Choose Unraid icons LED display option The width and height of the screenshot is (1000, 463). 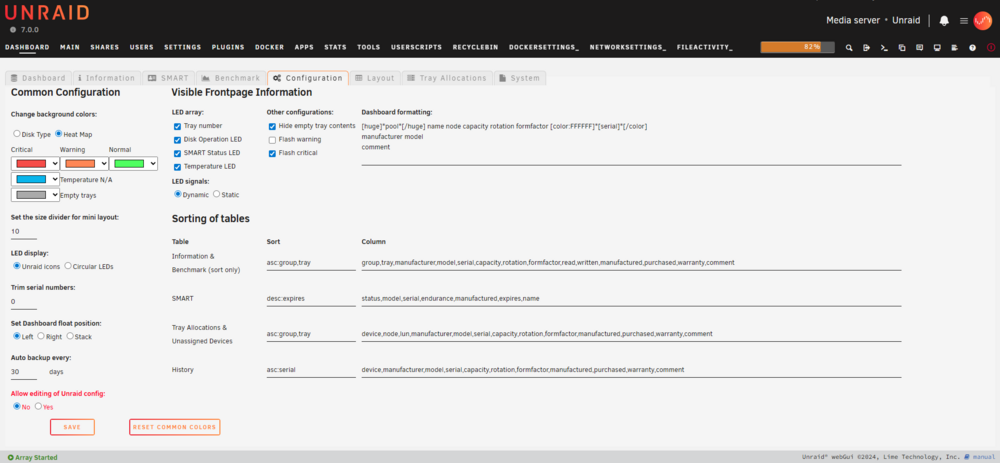click(17, 265)
